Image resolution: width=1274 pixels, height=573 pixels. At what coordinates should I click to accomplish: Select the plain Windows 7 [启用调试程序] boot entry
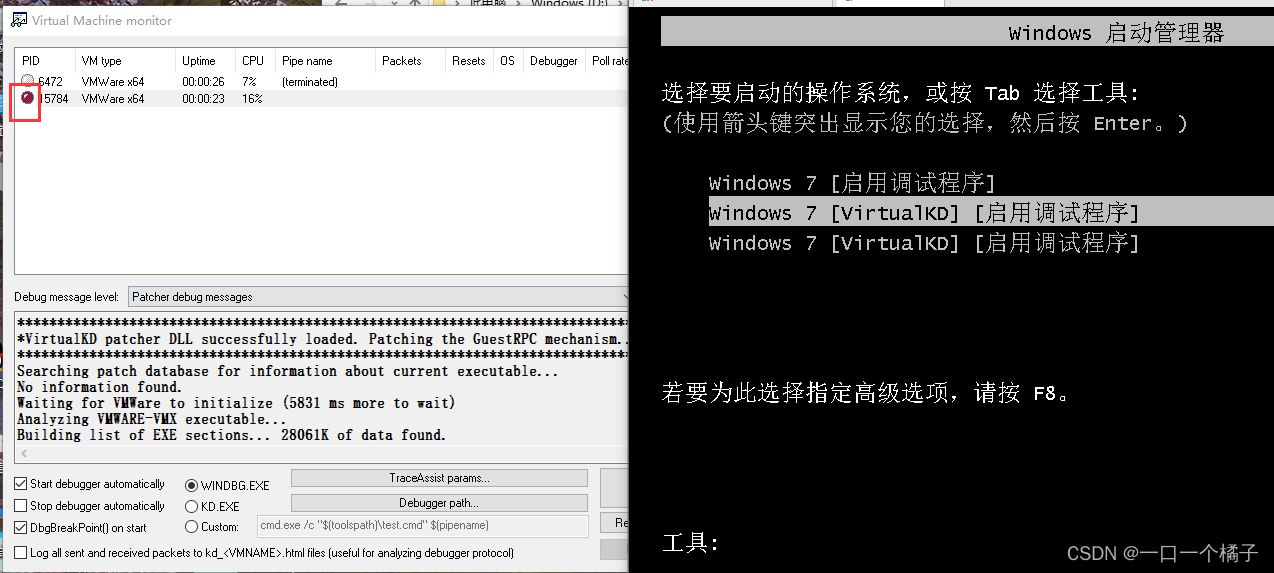tap(852, 183)
